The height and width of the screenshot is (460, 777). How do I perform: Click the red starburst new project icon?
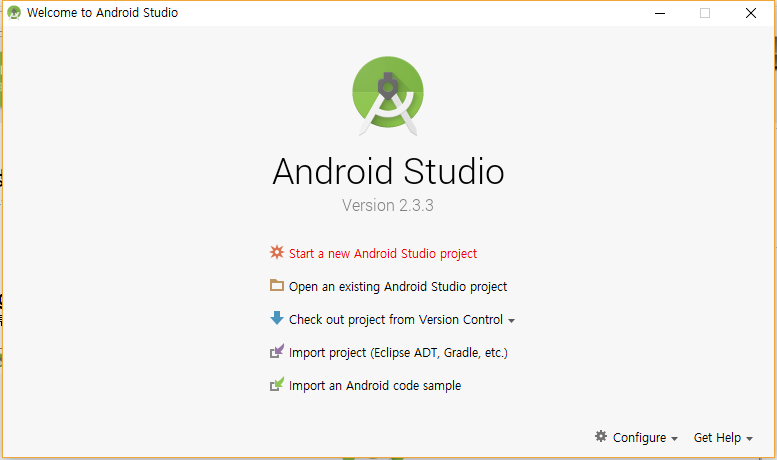277,252
